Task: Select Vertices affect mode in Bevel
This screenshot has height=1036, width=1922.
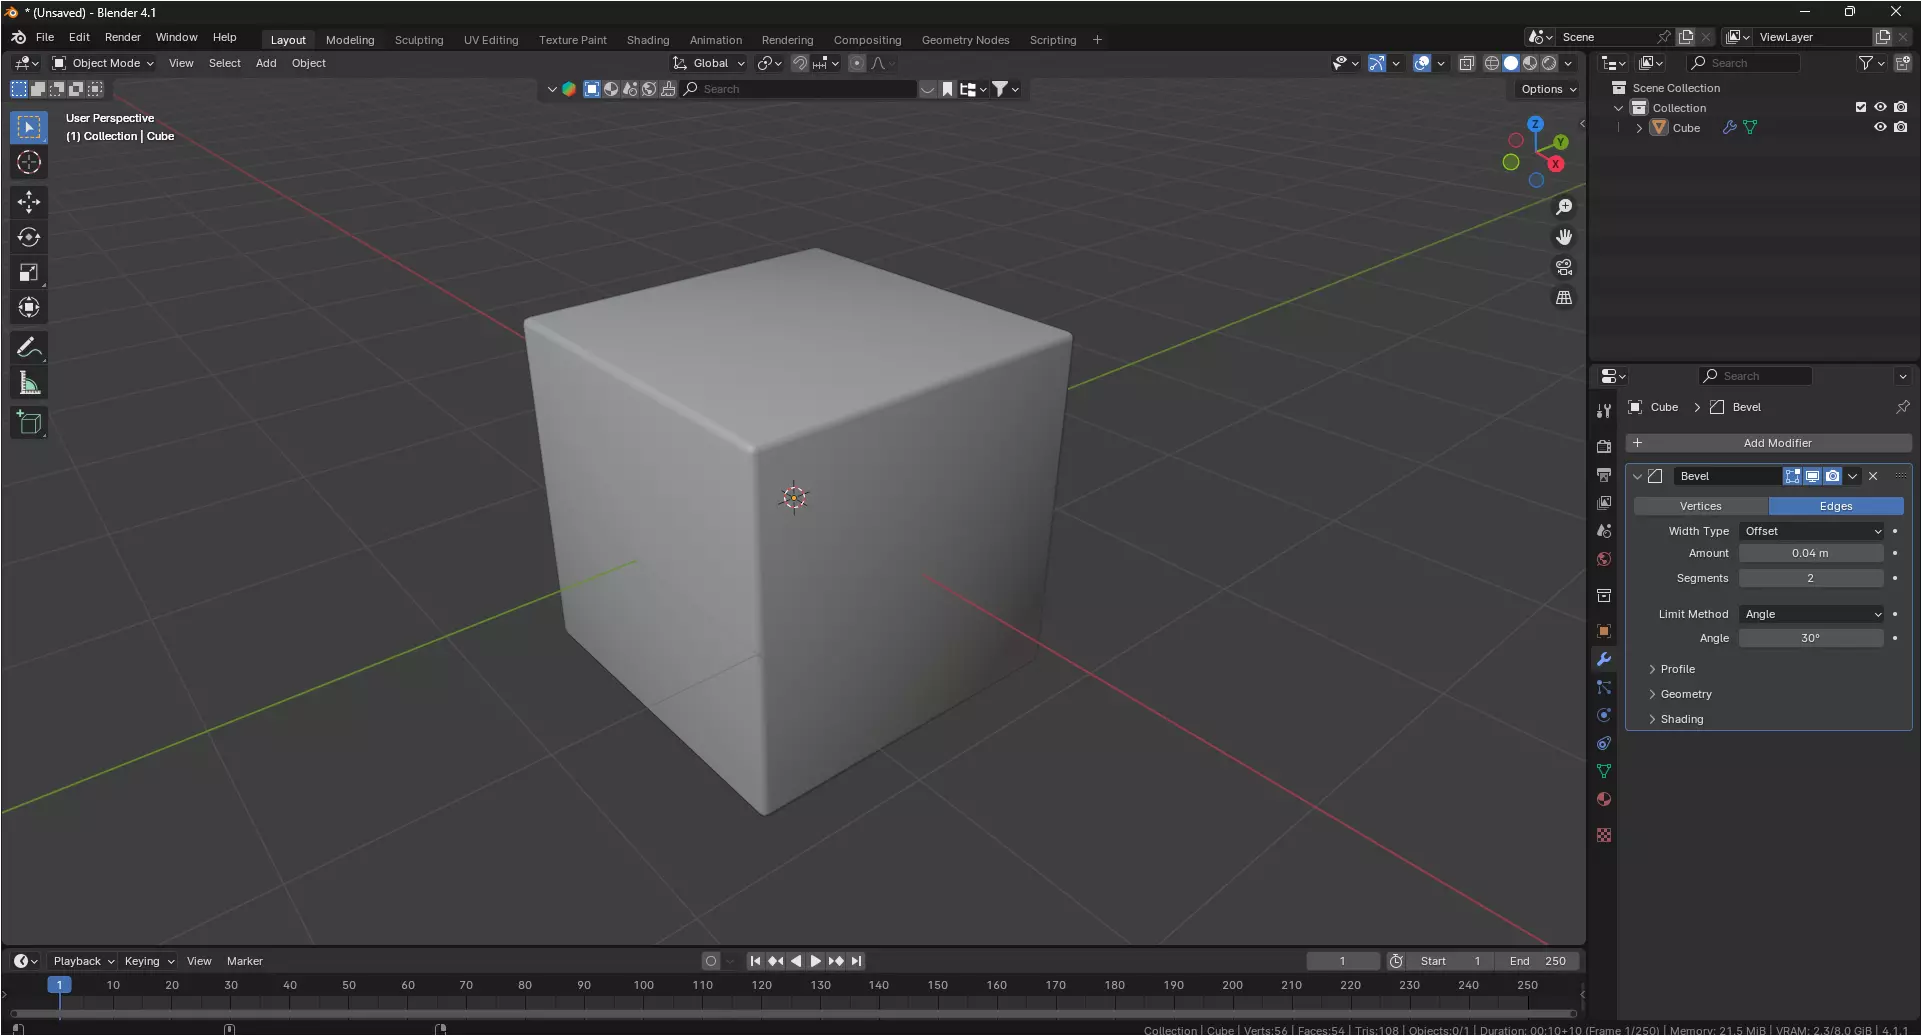Action: click(1701, 506)
